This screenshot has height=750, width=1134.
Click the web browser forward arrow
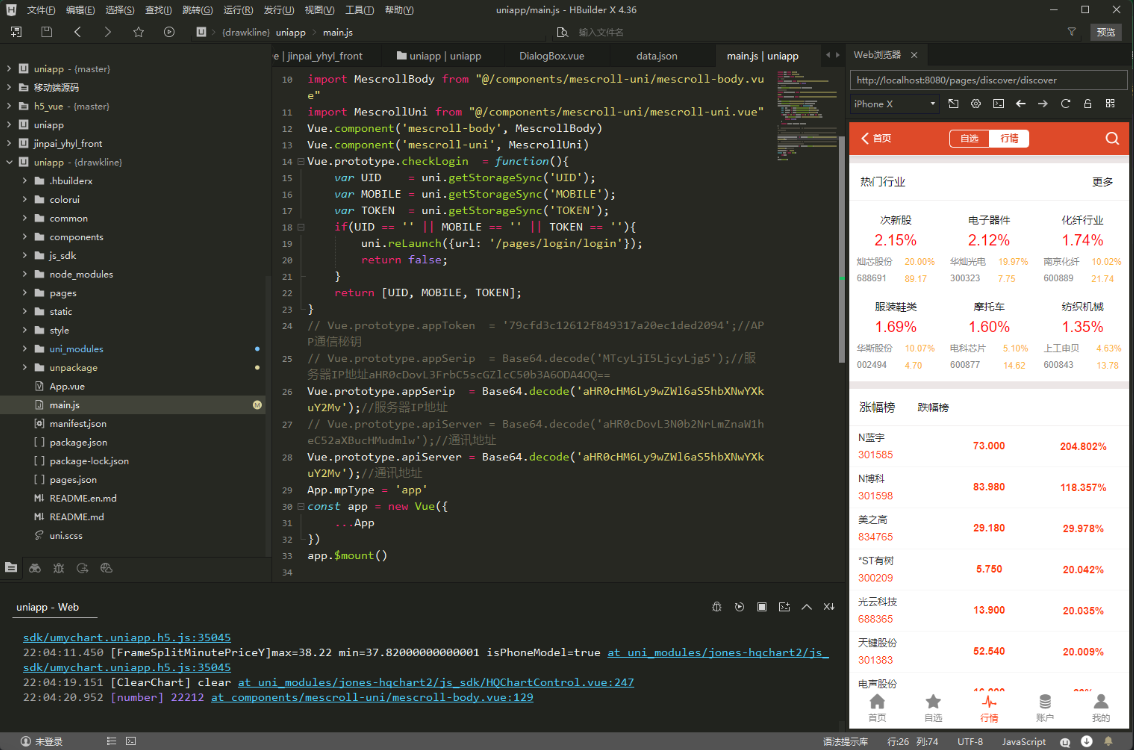(x=1043, y=103)
